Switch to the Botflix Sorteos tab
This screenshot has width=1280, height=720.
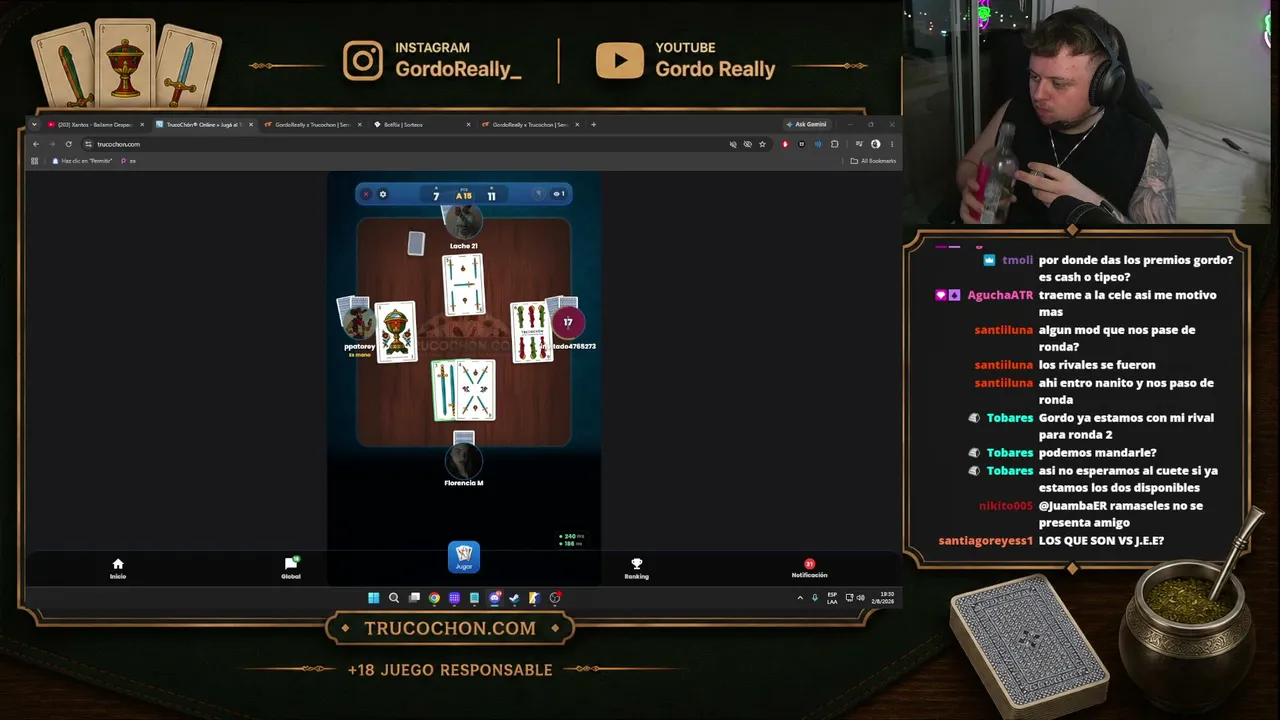pos(422,125)
